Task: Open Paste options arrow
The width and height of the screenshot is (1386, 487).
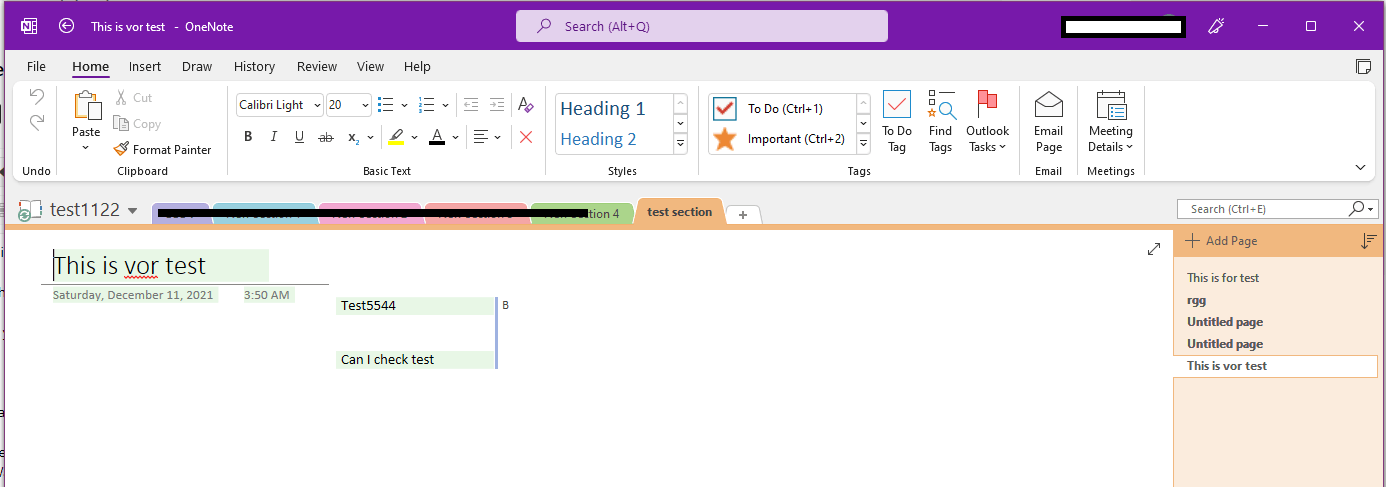Action: (x=86, y=148)
